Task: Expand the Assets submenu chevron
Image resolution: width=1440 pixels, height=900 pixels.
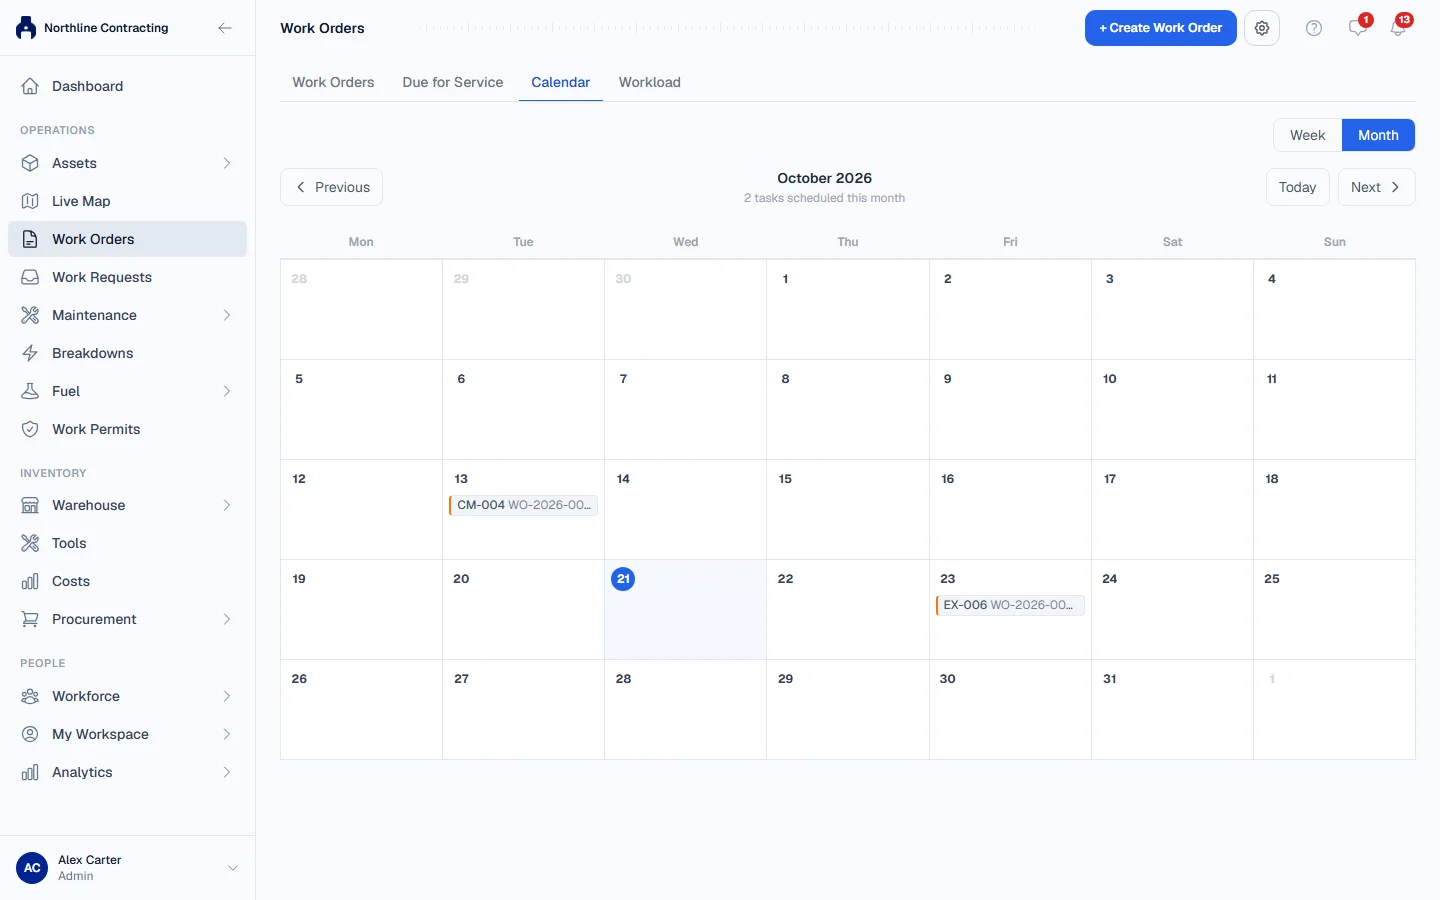Action: [227, 163]
